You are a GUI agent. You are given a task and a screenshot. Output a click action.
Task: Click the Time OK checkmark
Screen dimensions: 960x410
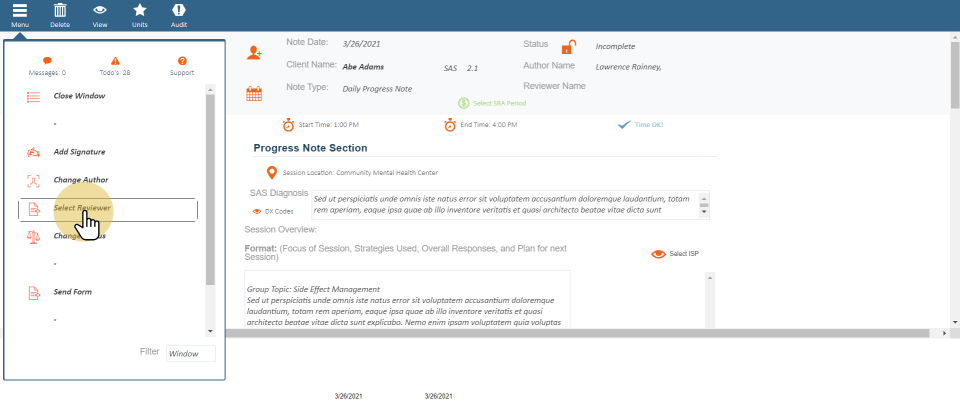pos(624,125)
